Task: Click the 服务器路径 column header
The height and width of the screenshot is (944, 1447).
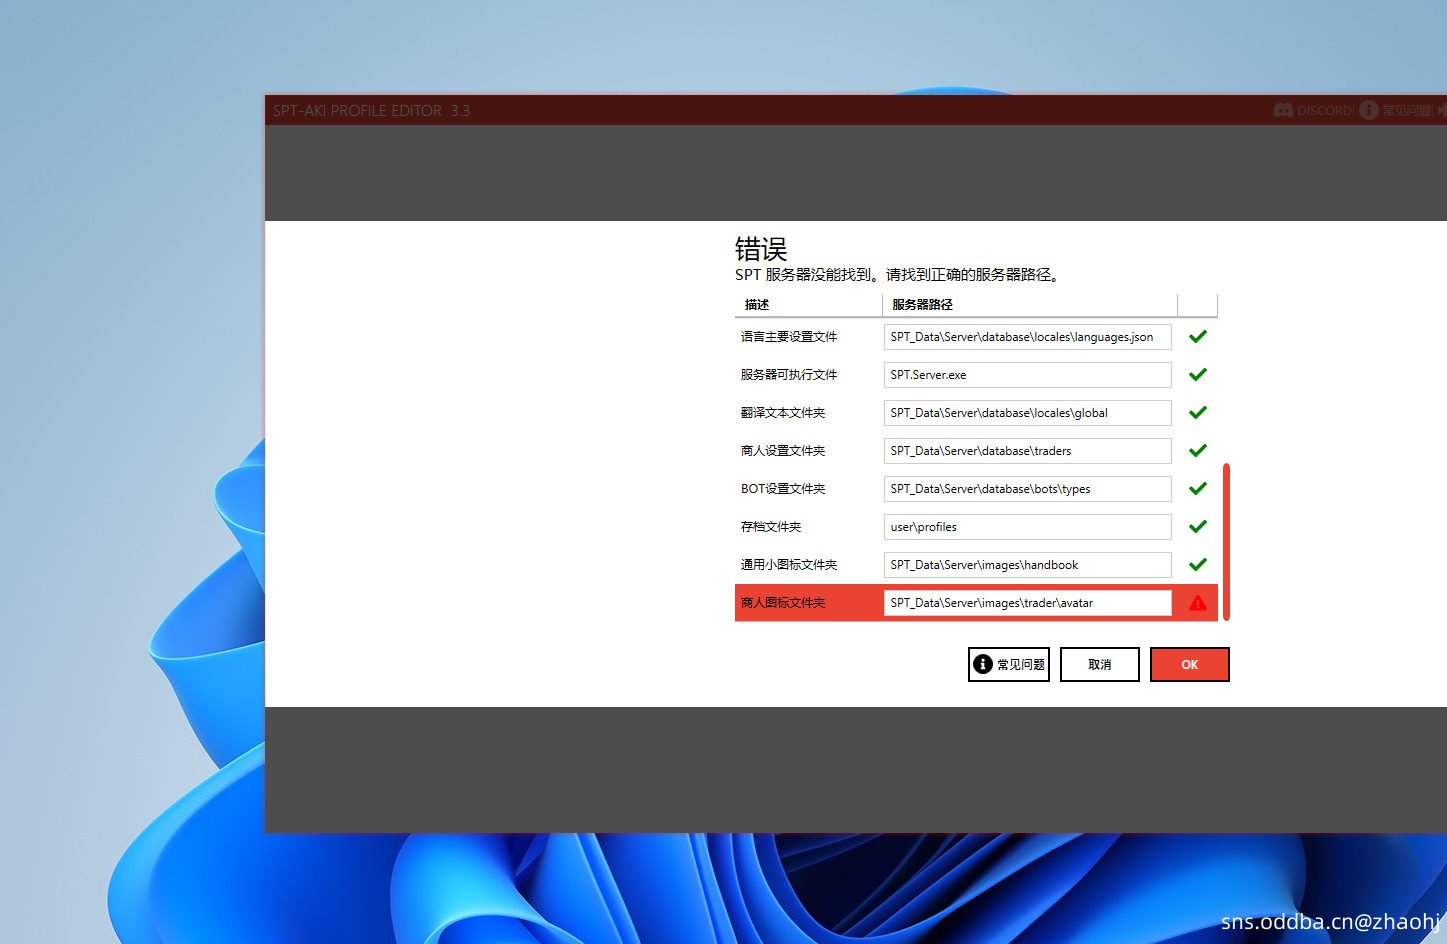Action: [1030, 305]
